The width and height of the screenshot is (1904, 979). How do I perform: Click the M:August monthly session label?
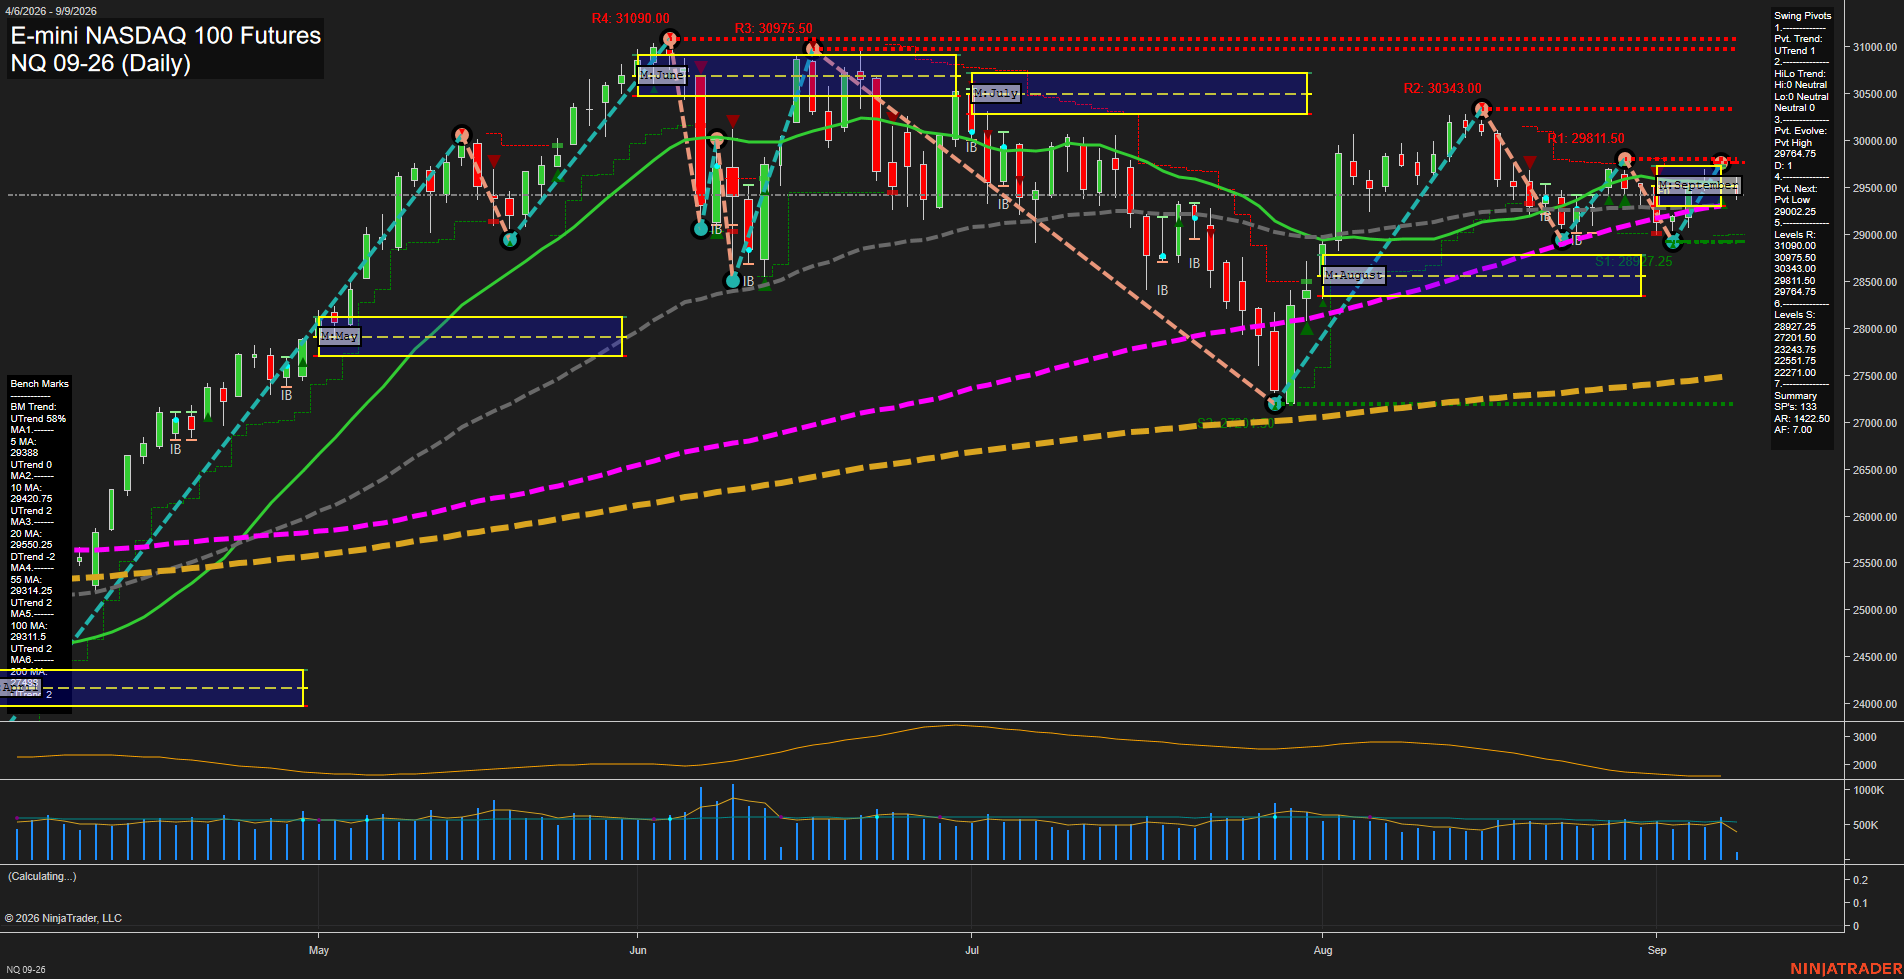(x=1354, y=275)
